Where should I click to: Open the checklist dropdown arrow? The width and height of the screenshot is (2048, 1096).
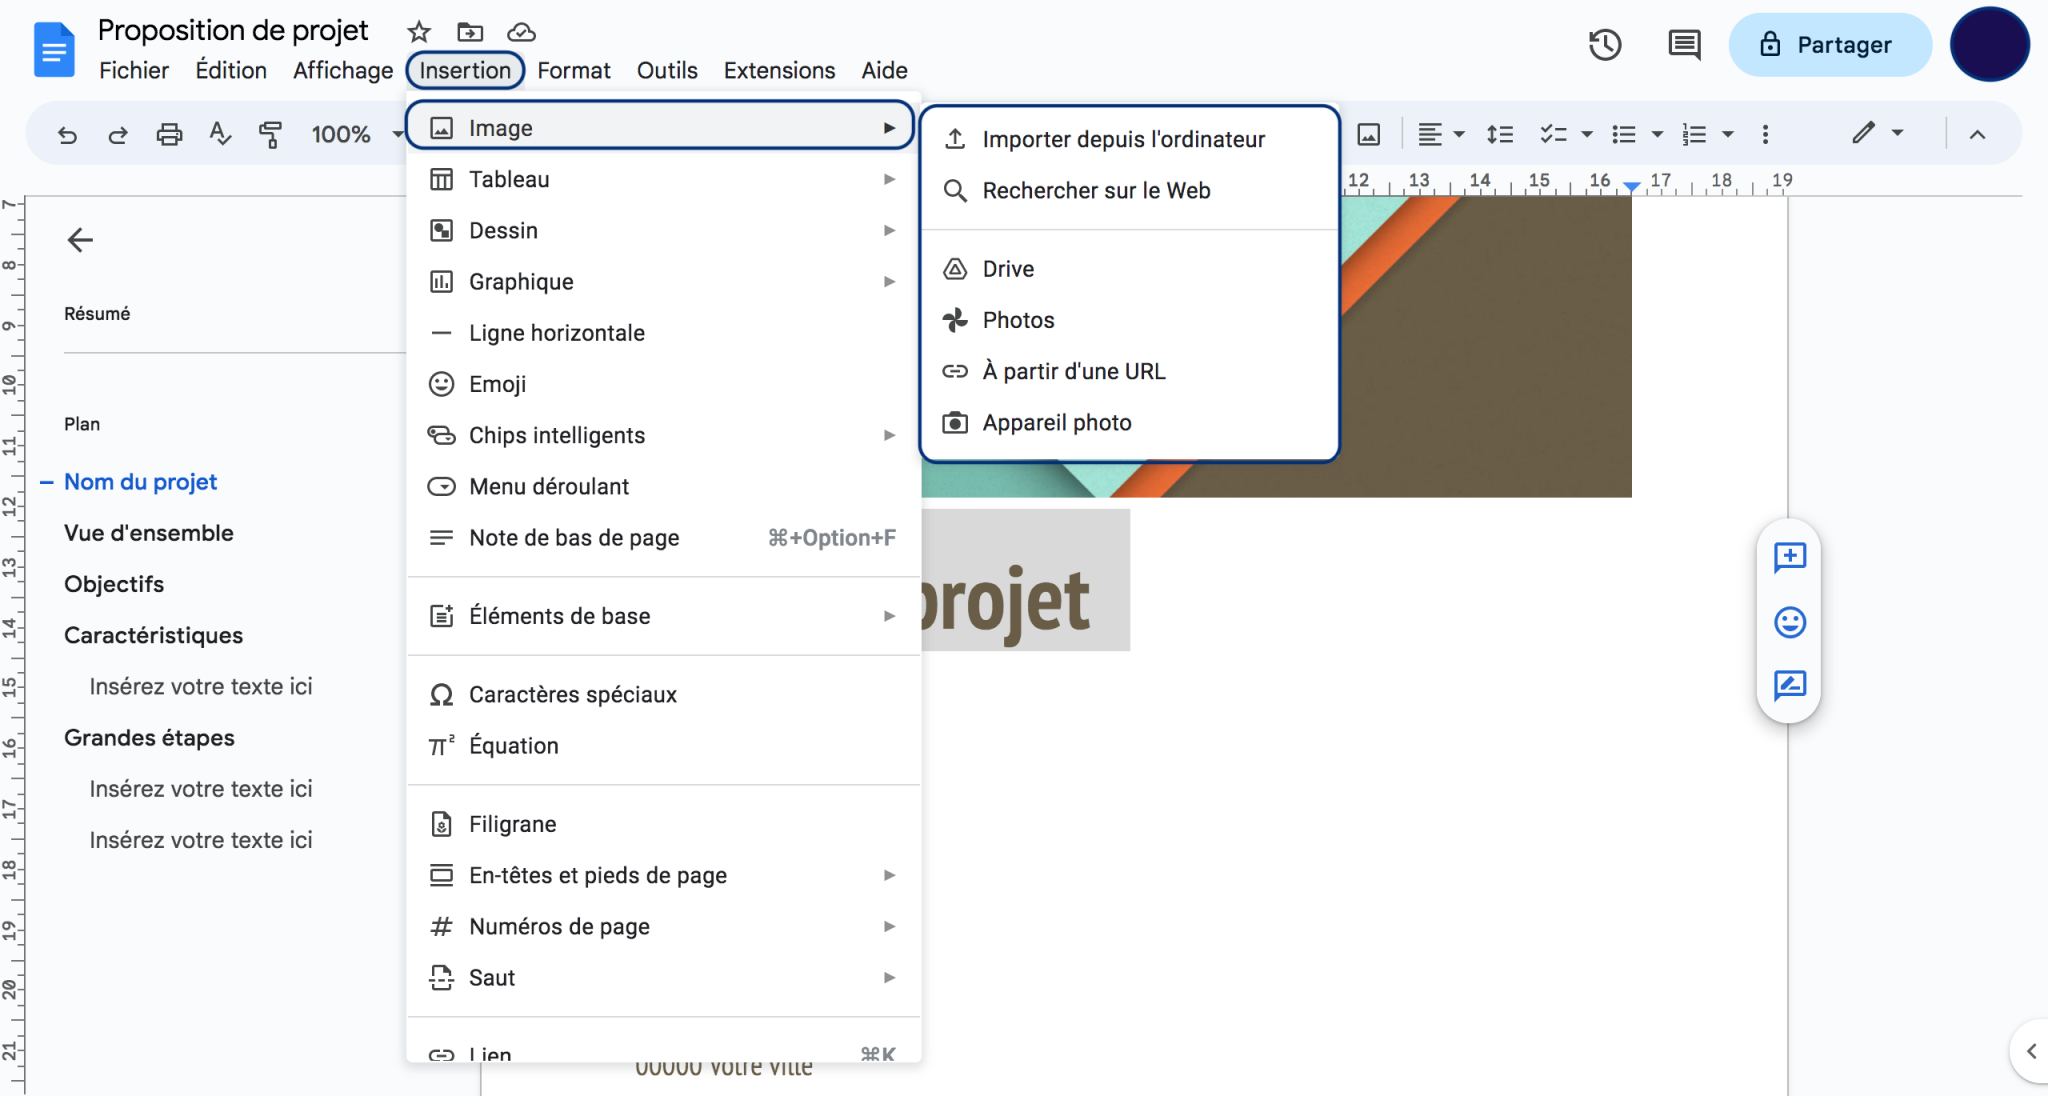[x=1586, y=134]
